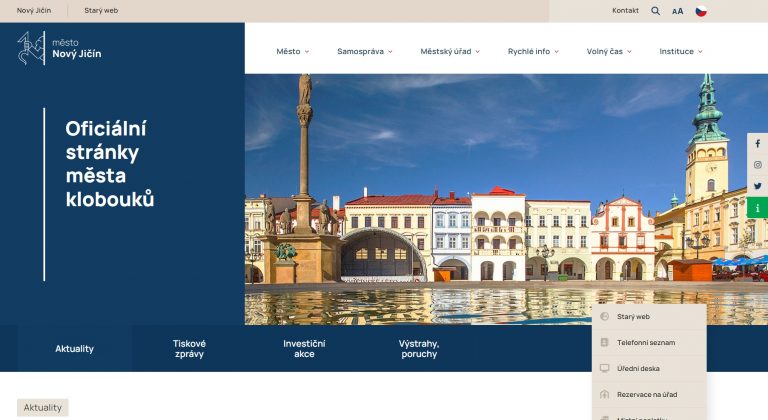Click the Rezervace na úřad icon
This screenshot has height=420, width=768.
click(x=604, y=394)
